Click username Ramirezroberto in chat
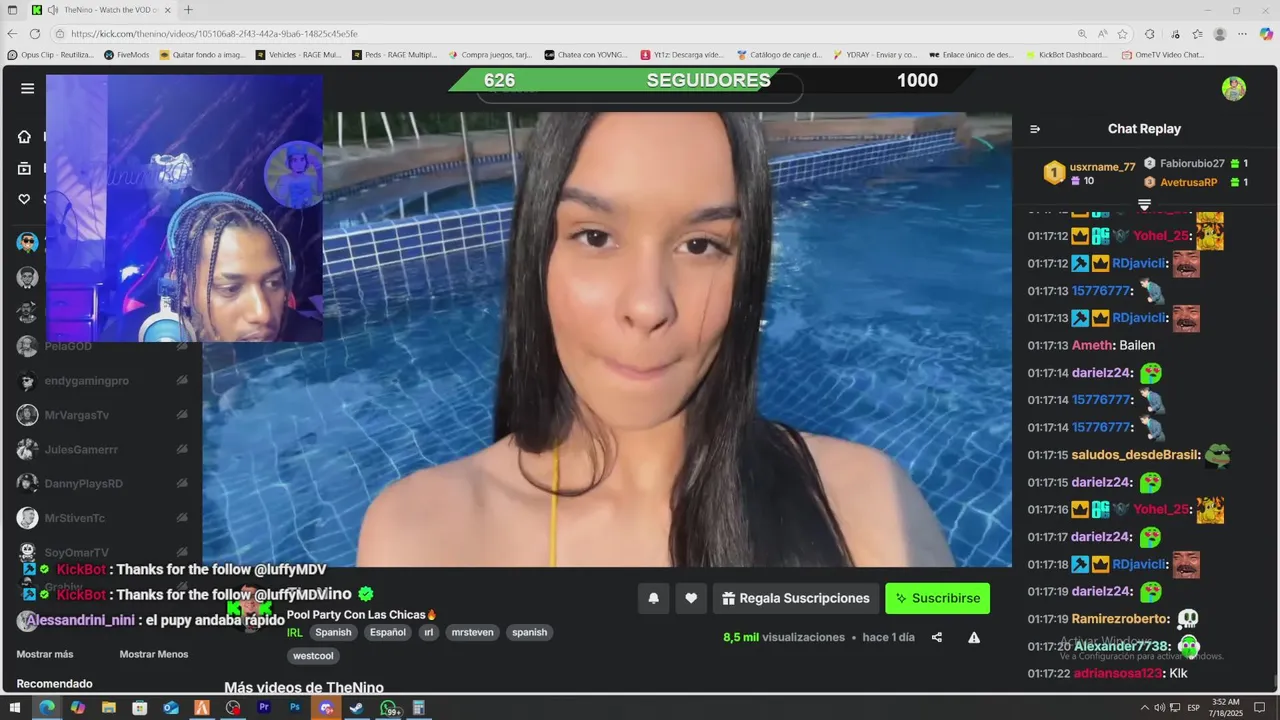Image resolution: width=1280 pixels, height=720 pixels. point(1119,619)
